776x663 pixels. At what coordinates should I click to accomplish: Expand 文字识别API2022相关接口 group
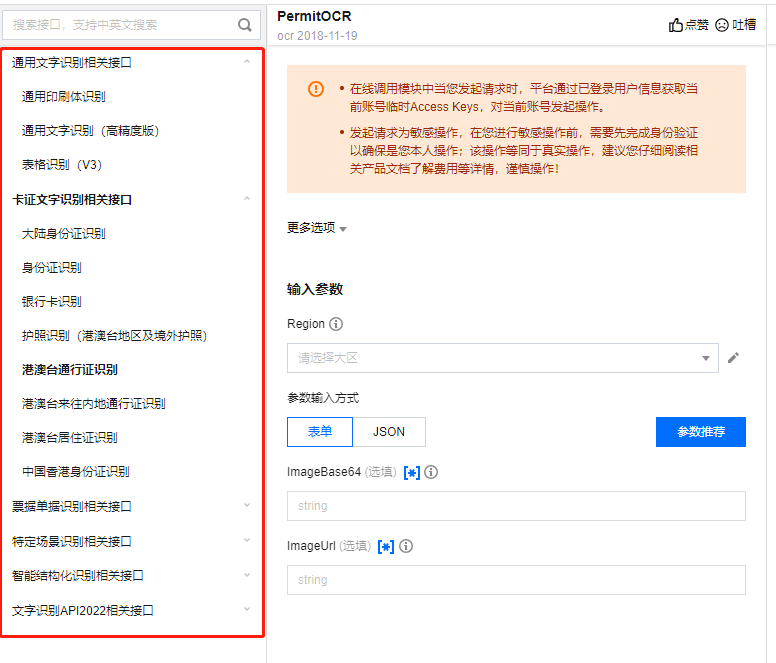(x=247, y=609)
